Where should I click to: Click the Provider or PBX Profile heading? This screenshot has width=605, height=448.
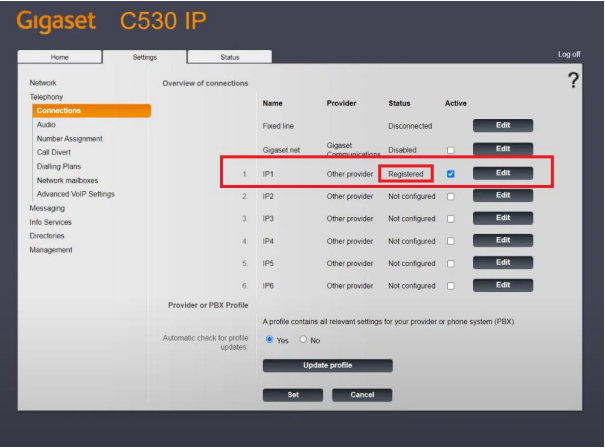click(x=208, y=305)
